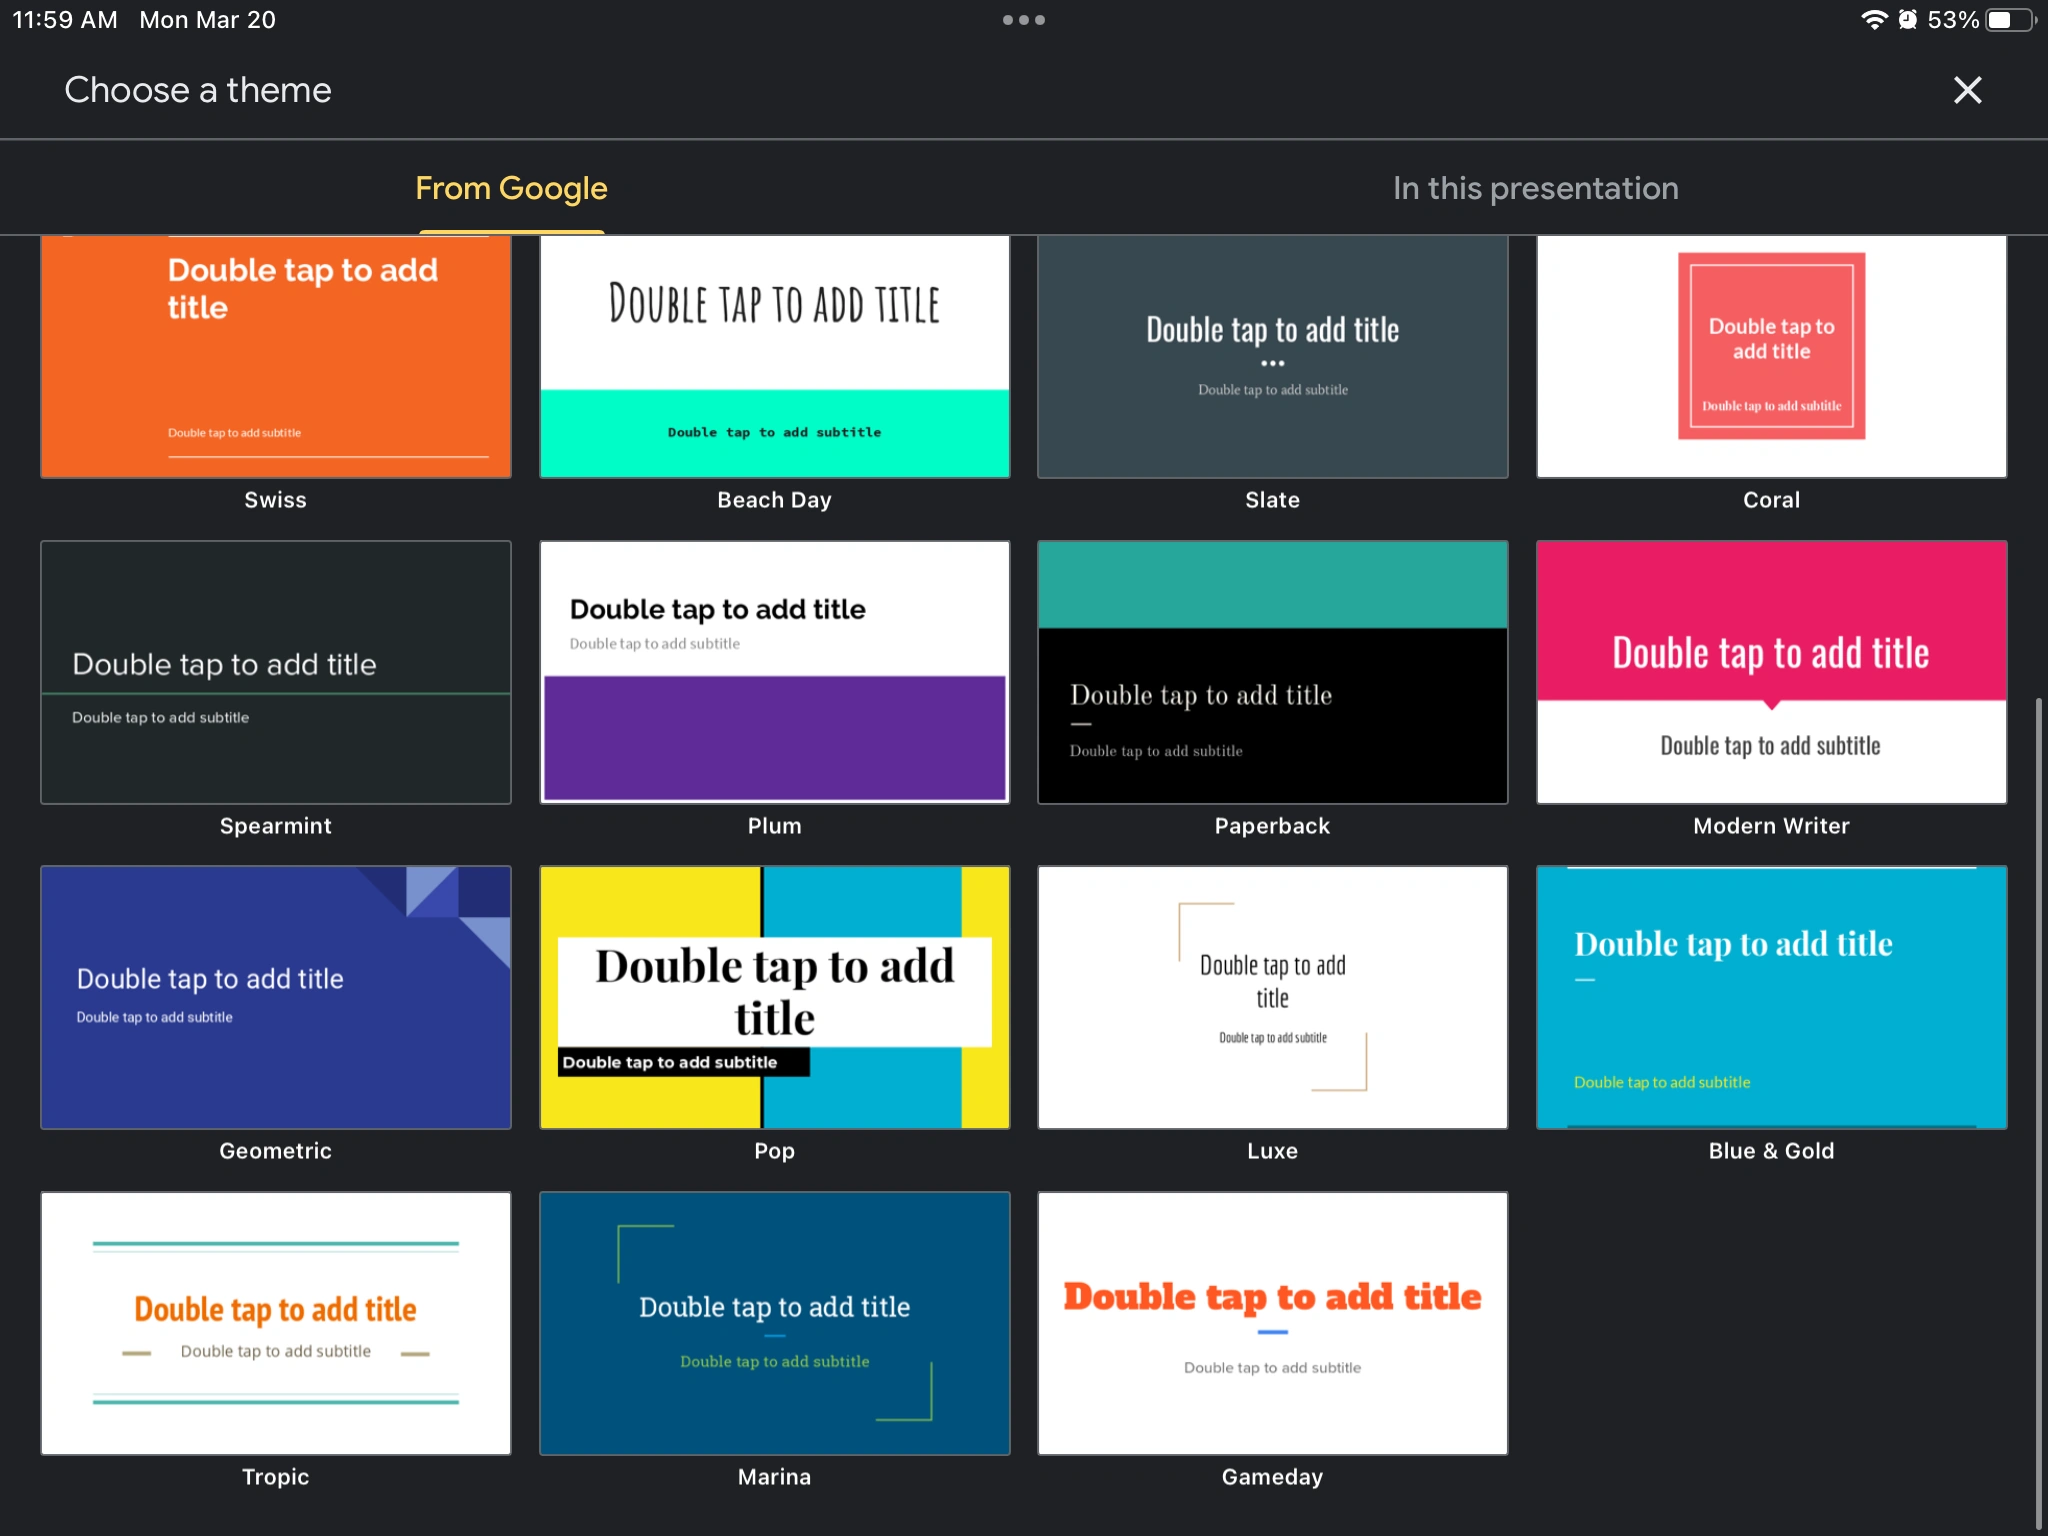2048x1536 pixels.
Task: Select the From Google tab
Action: (511, 188)
